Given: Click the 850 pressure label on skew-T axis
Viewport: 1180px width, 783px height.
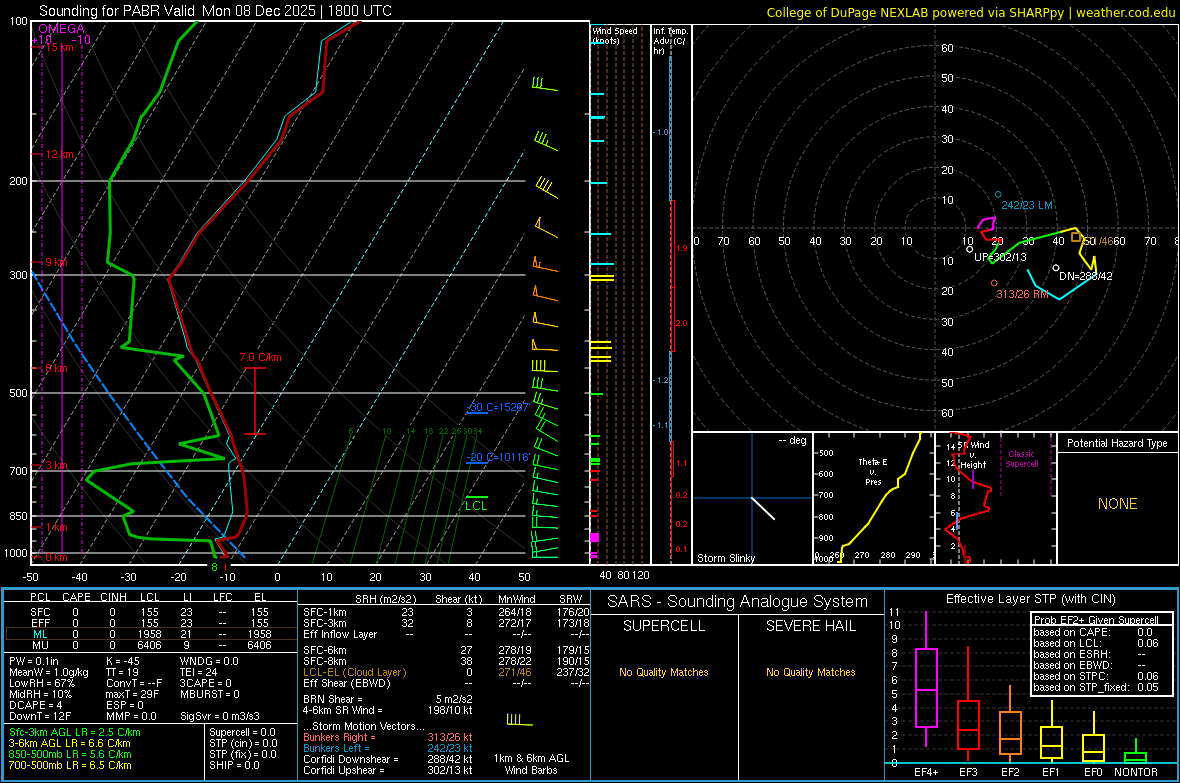Looking at the screenshot, I should point(18,516).
